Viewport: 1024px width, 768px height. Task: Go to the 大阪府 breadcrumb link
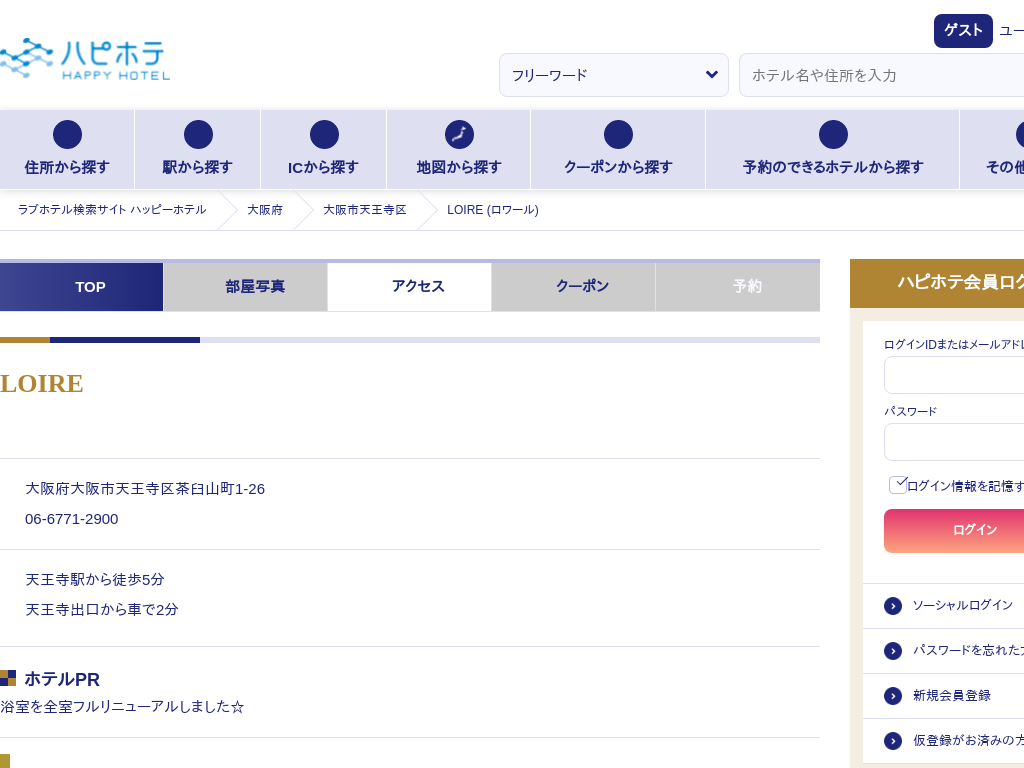(264, 210)
